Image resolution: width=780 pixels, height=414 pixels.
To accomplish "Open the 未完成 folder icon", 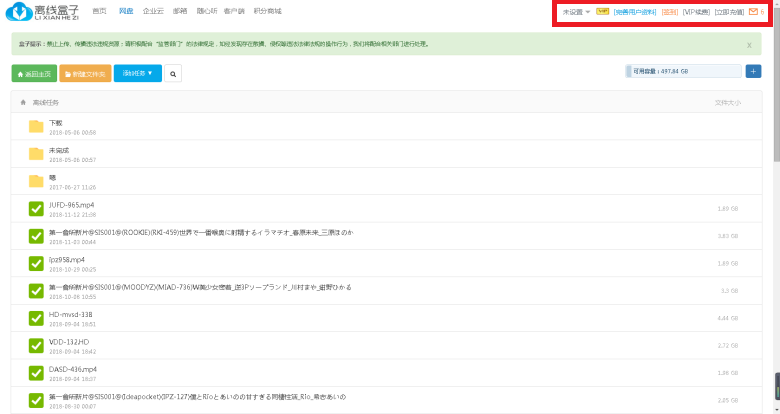I will click(x=37, y=154).
